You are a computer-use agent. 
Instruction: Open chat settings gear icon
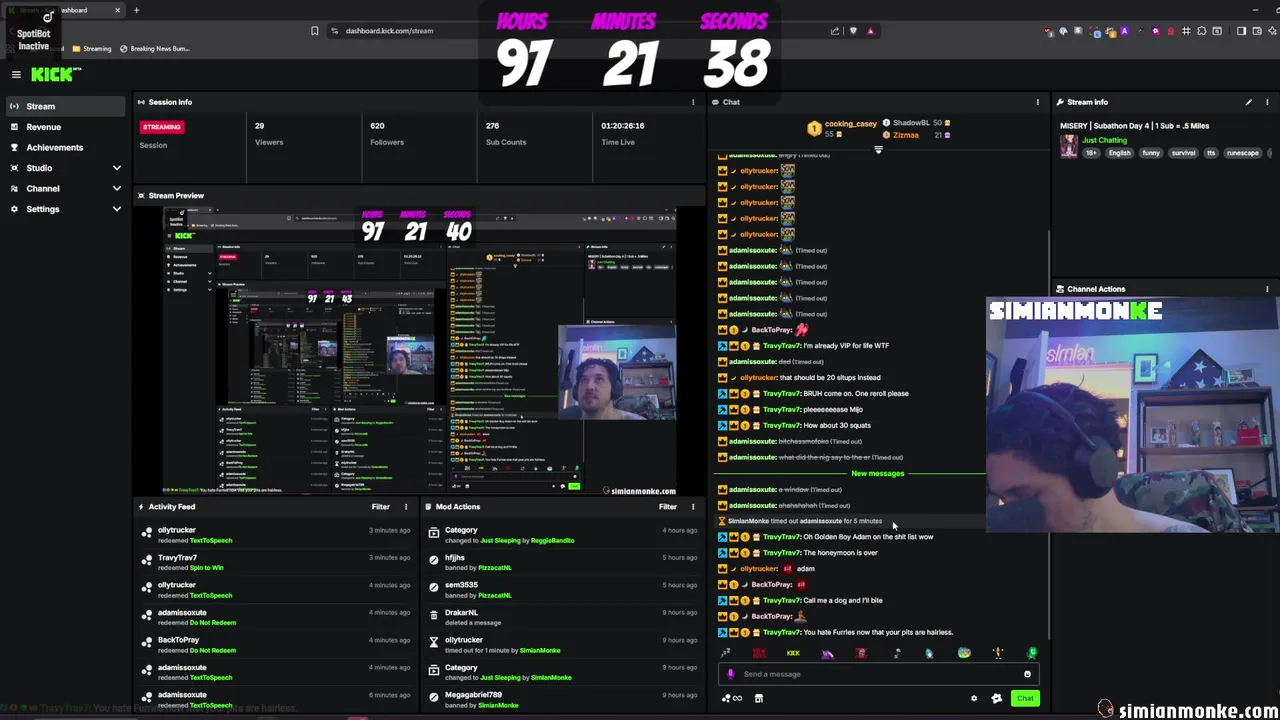pyautogui.click(x=974, y=698)
